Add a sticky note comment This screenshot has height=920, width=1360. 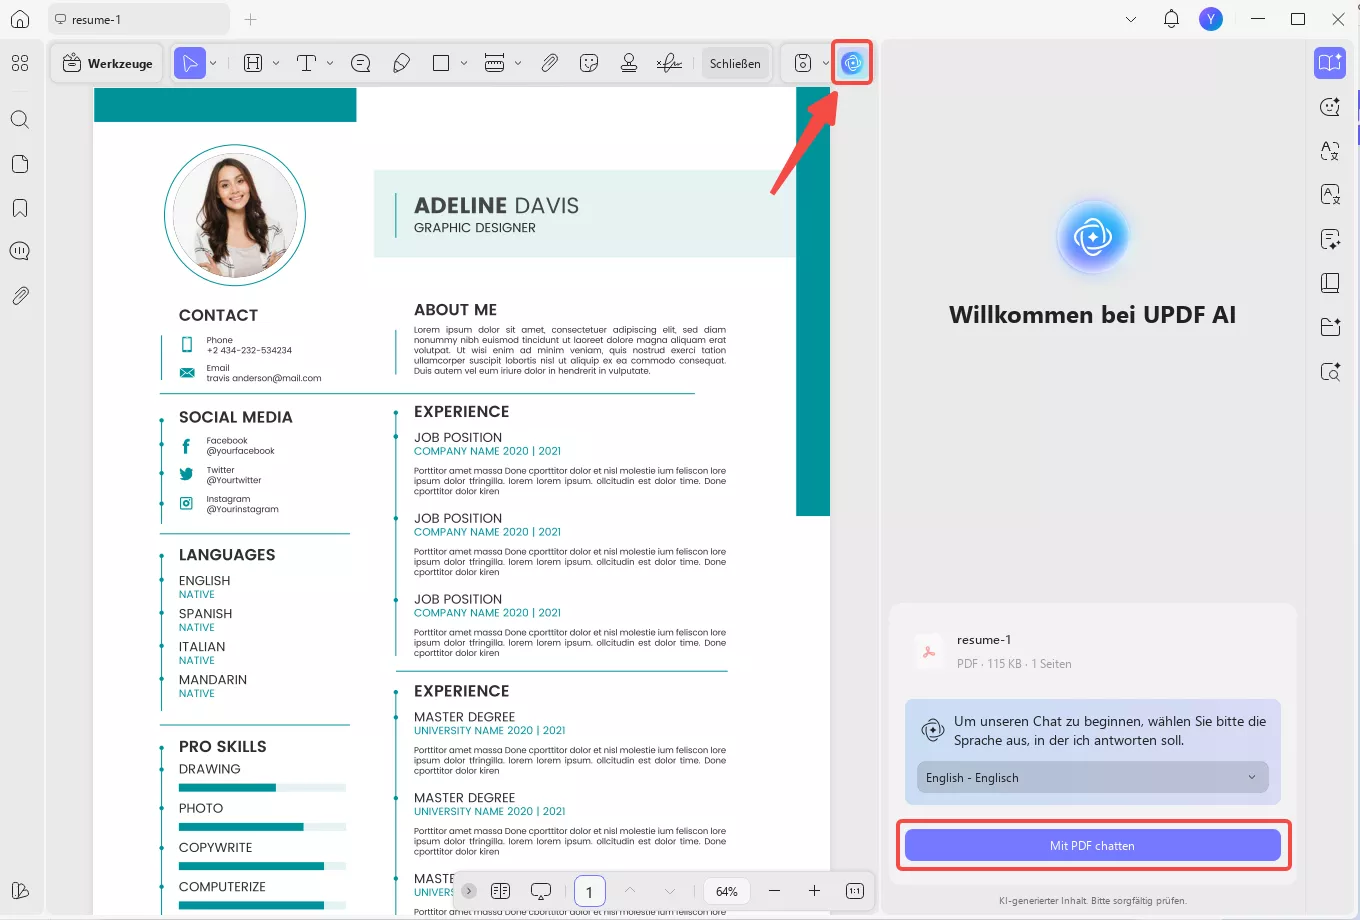361,63
